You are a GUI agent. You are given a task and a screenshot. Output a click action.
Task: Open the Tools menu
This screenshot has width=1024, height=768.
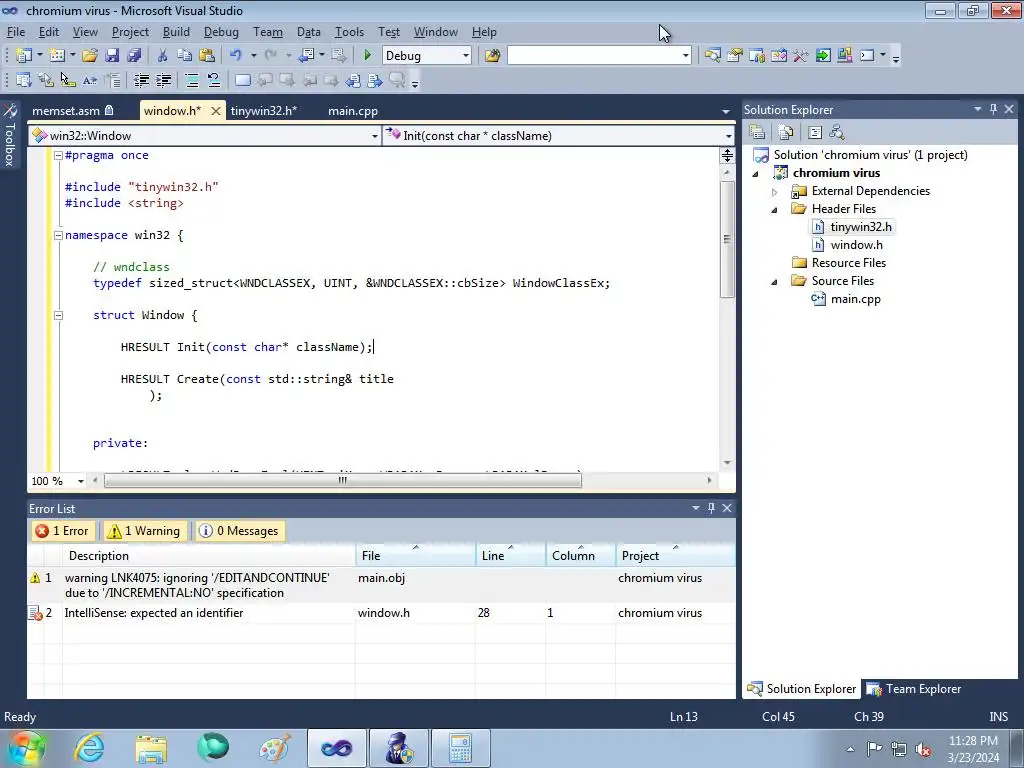(349, 32)
